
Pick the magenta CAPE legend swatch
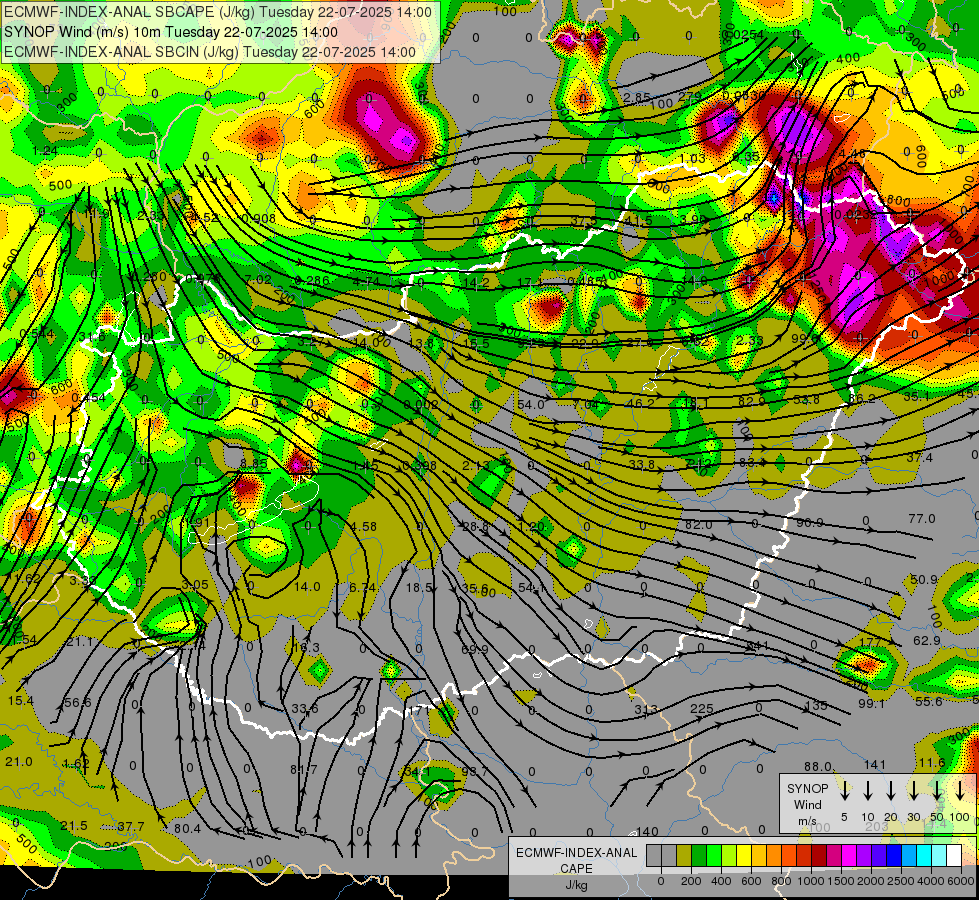(x=849, y=856)
